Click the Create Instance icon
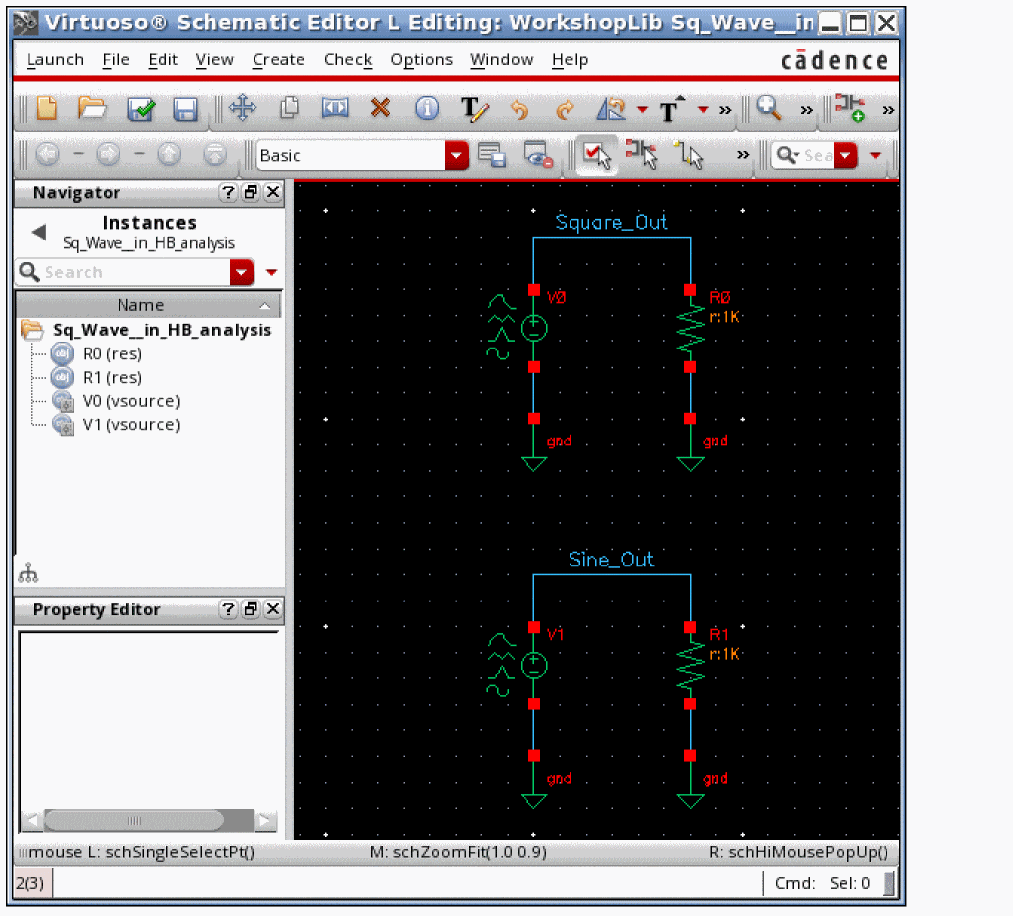Screen dimensions: 1013x916 849,108
